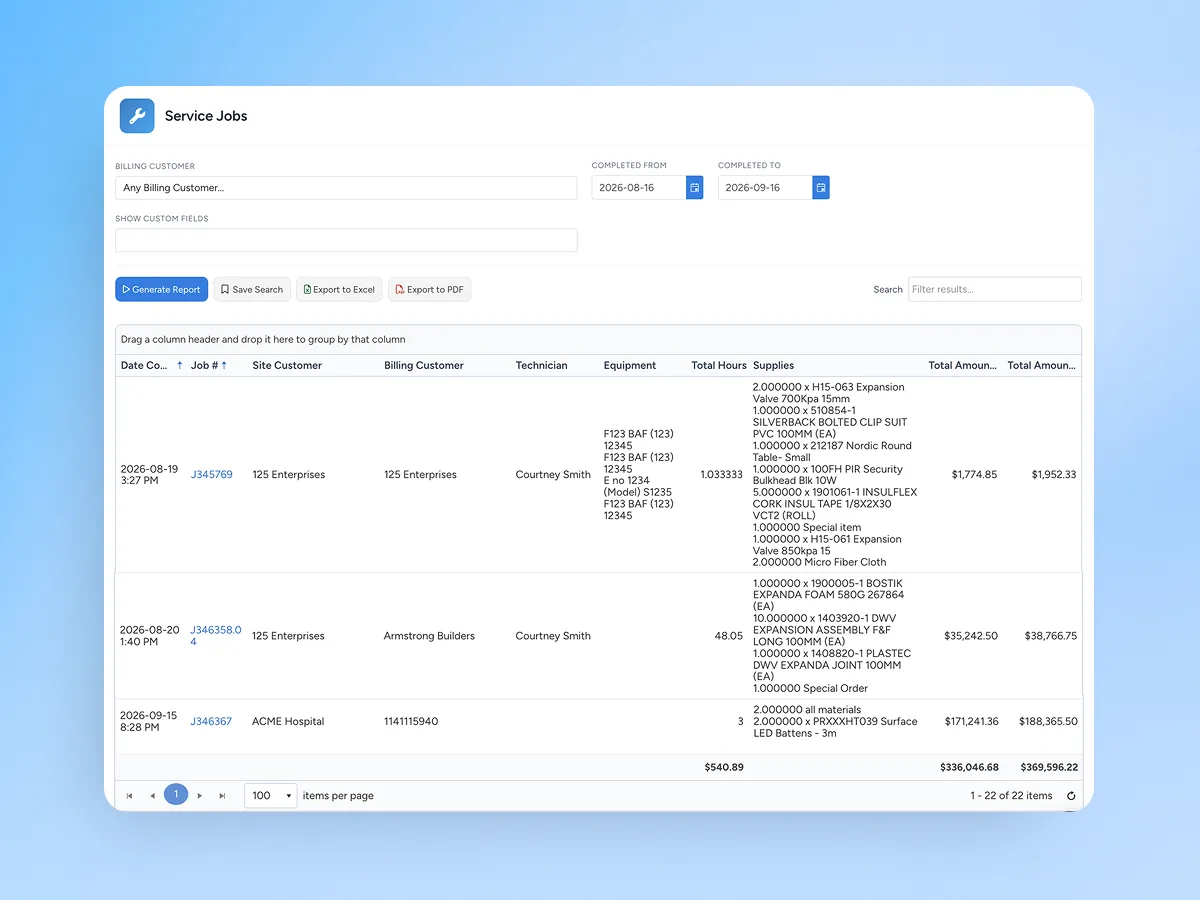Click the 2026-09-15 8:28 PM date cell
This screenshot has height=900, width=1200.
[149, 722]
